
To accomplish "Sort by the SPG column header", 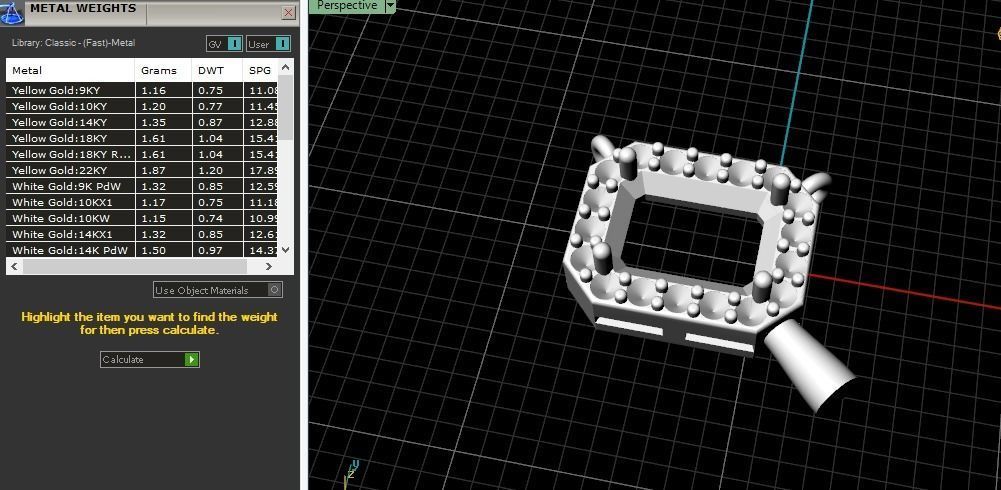I will (260, 70).
